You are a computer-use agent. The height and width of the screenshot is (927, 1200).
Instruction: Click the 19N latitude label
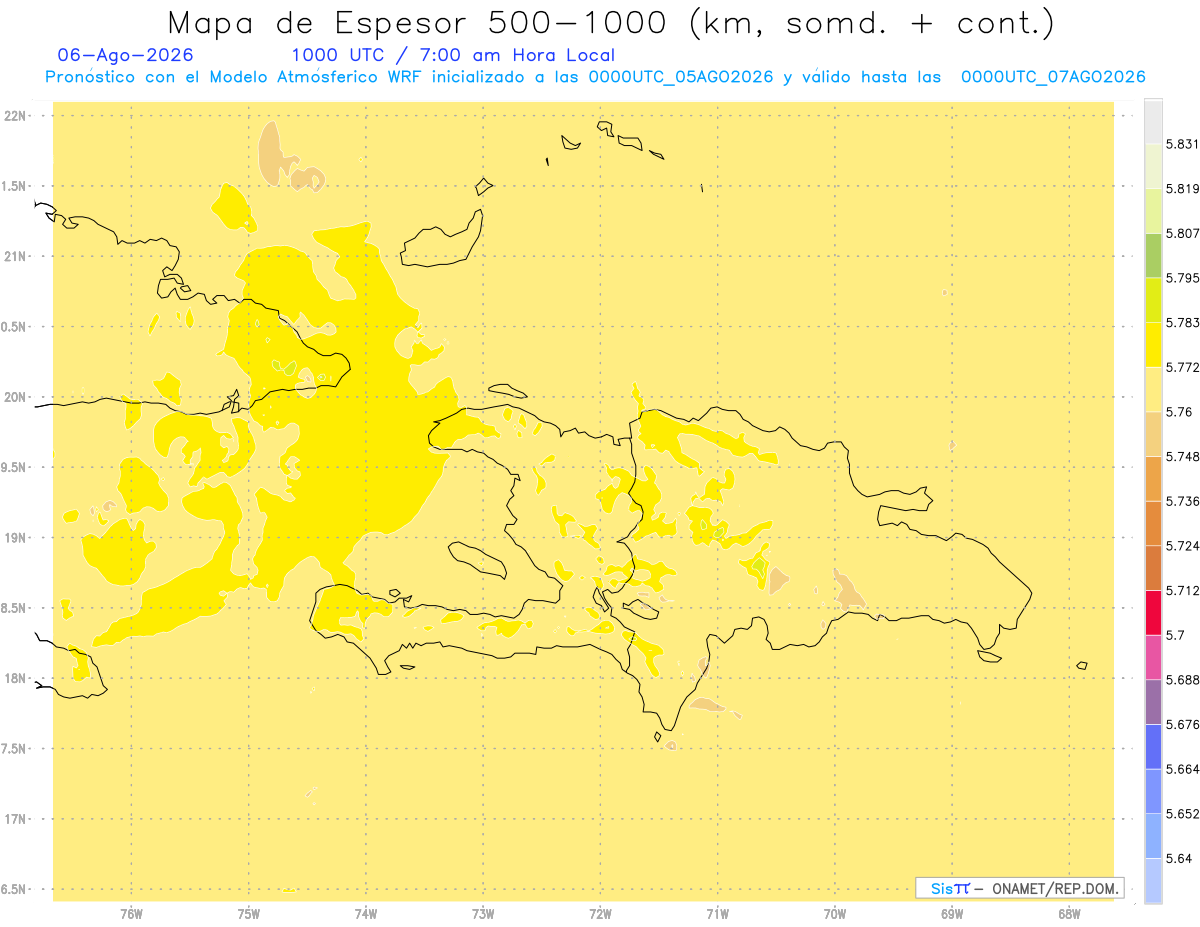point(15,538)
